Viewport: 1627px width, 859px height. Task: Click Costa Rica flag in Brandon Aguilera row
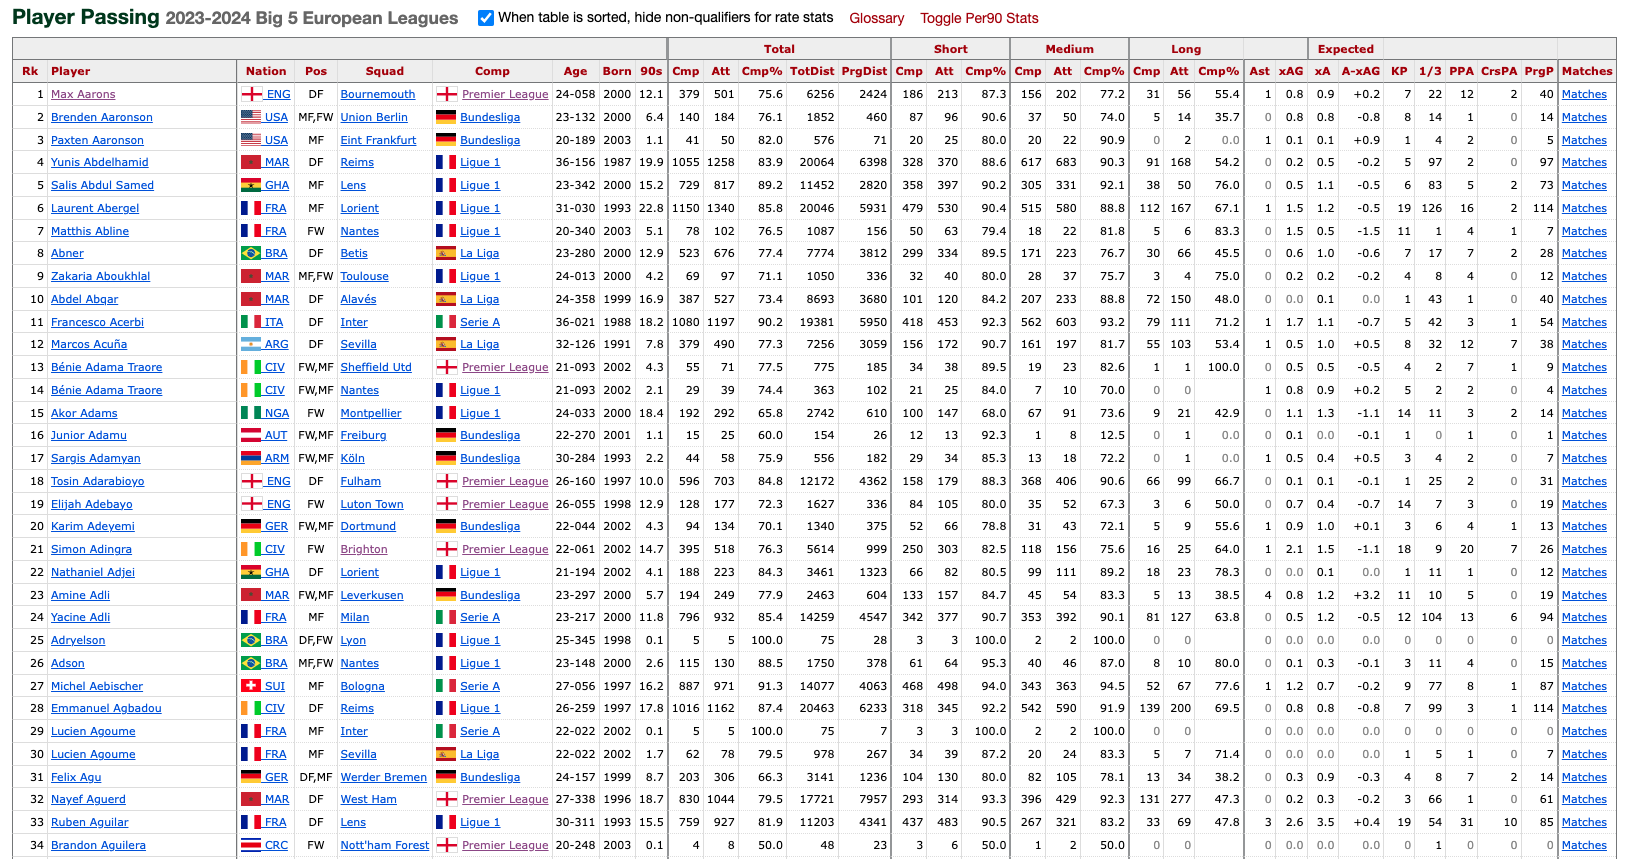251,845
